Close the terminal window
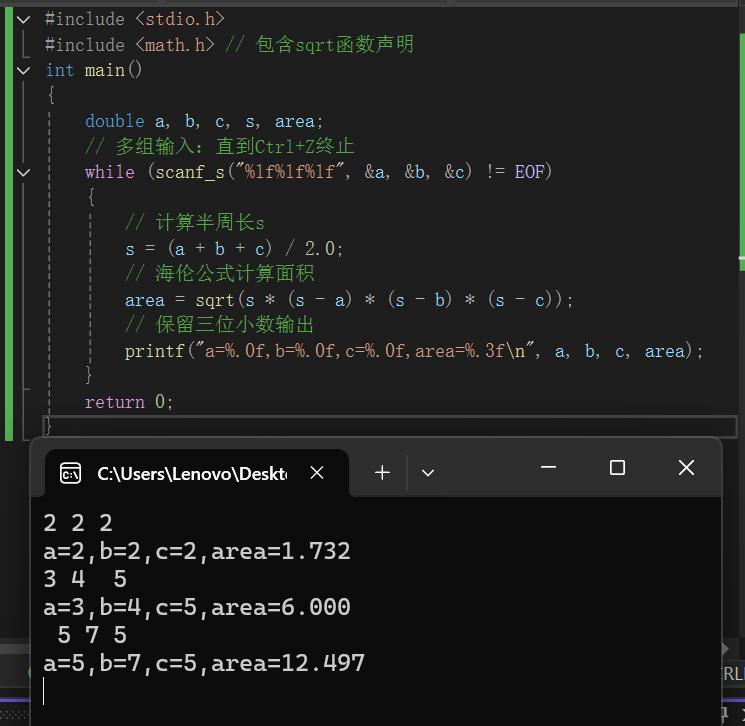The height and width of the screenshot is (726, 745). (686, 468)
